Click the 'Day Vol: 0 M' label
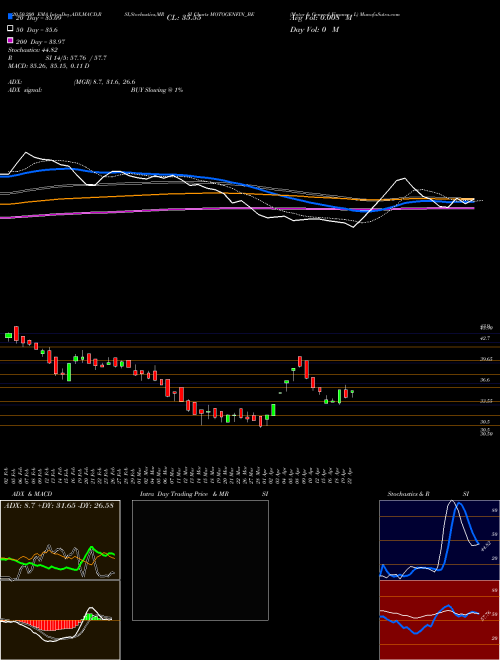500x660 pixels. click(314, 29)
